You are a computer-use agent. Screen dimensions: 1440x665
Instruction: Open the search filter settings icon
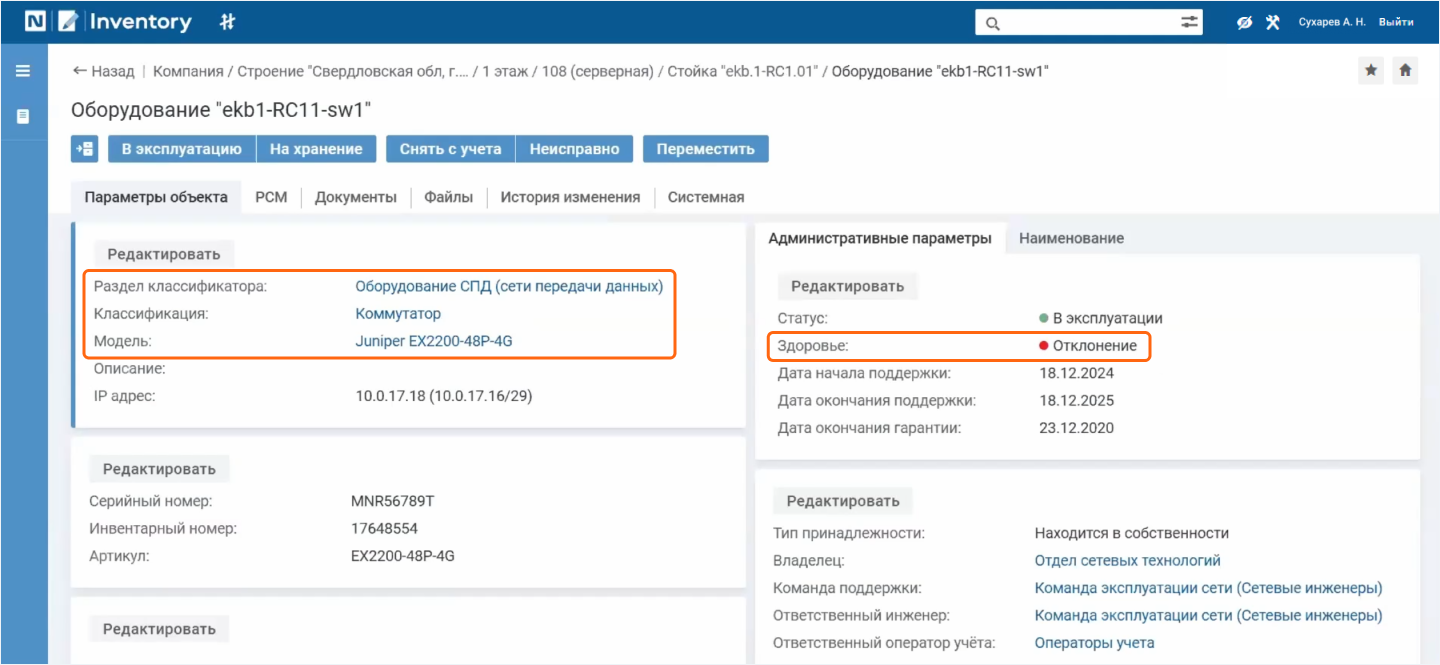(x=1189, y=22)
